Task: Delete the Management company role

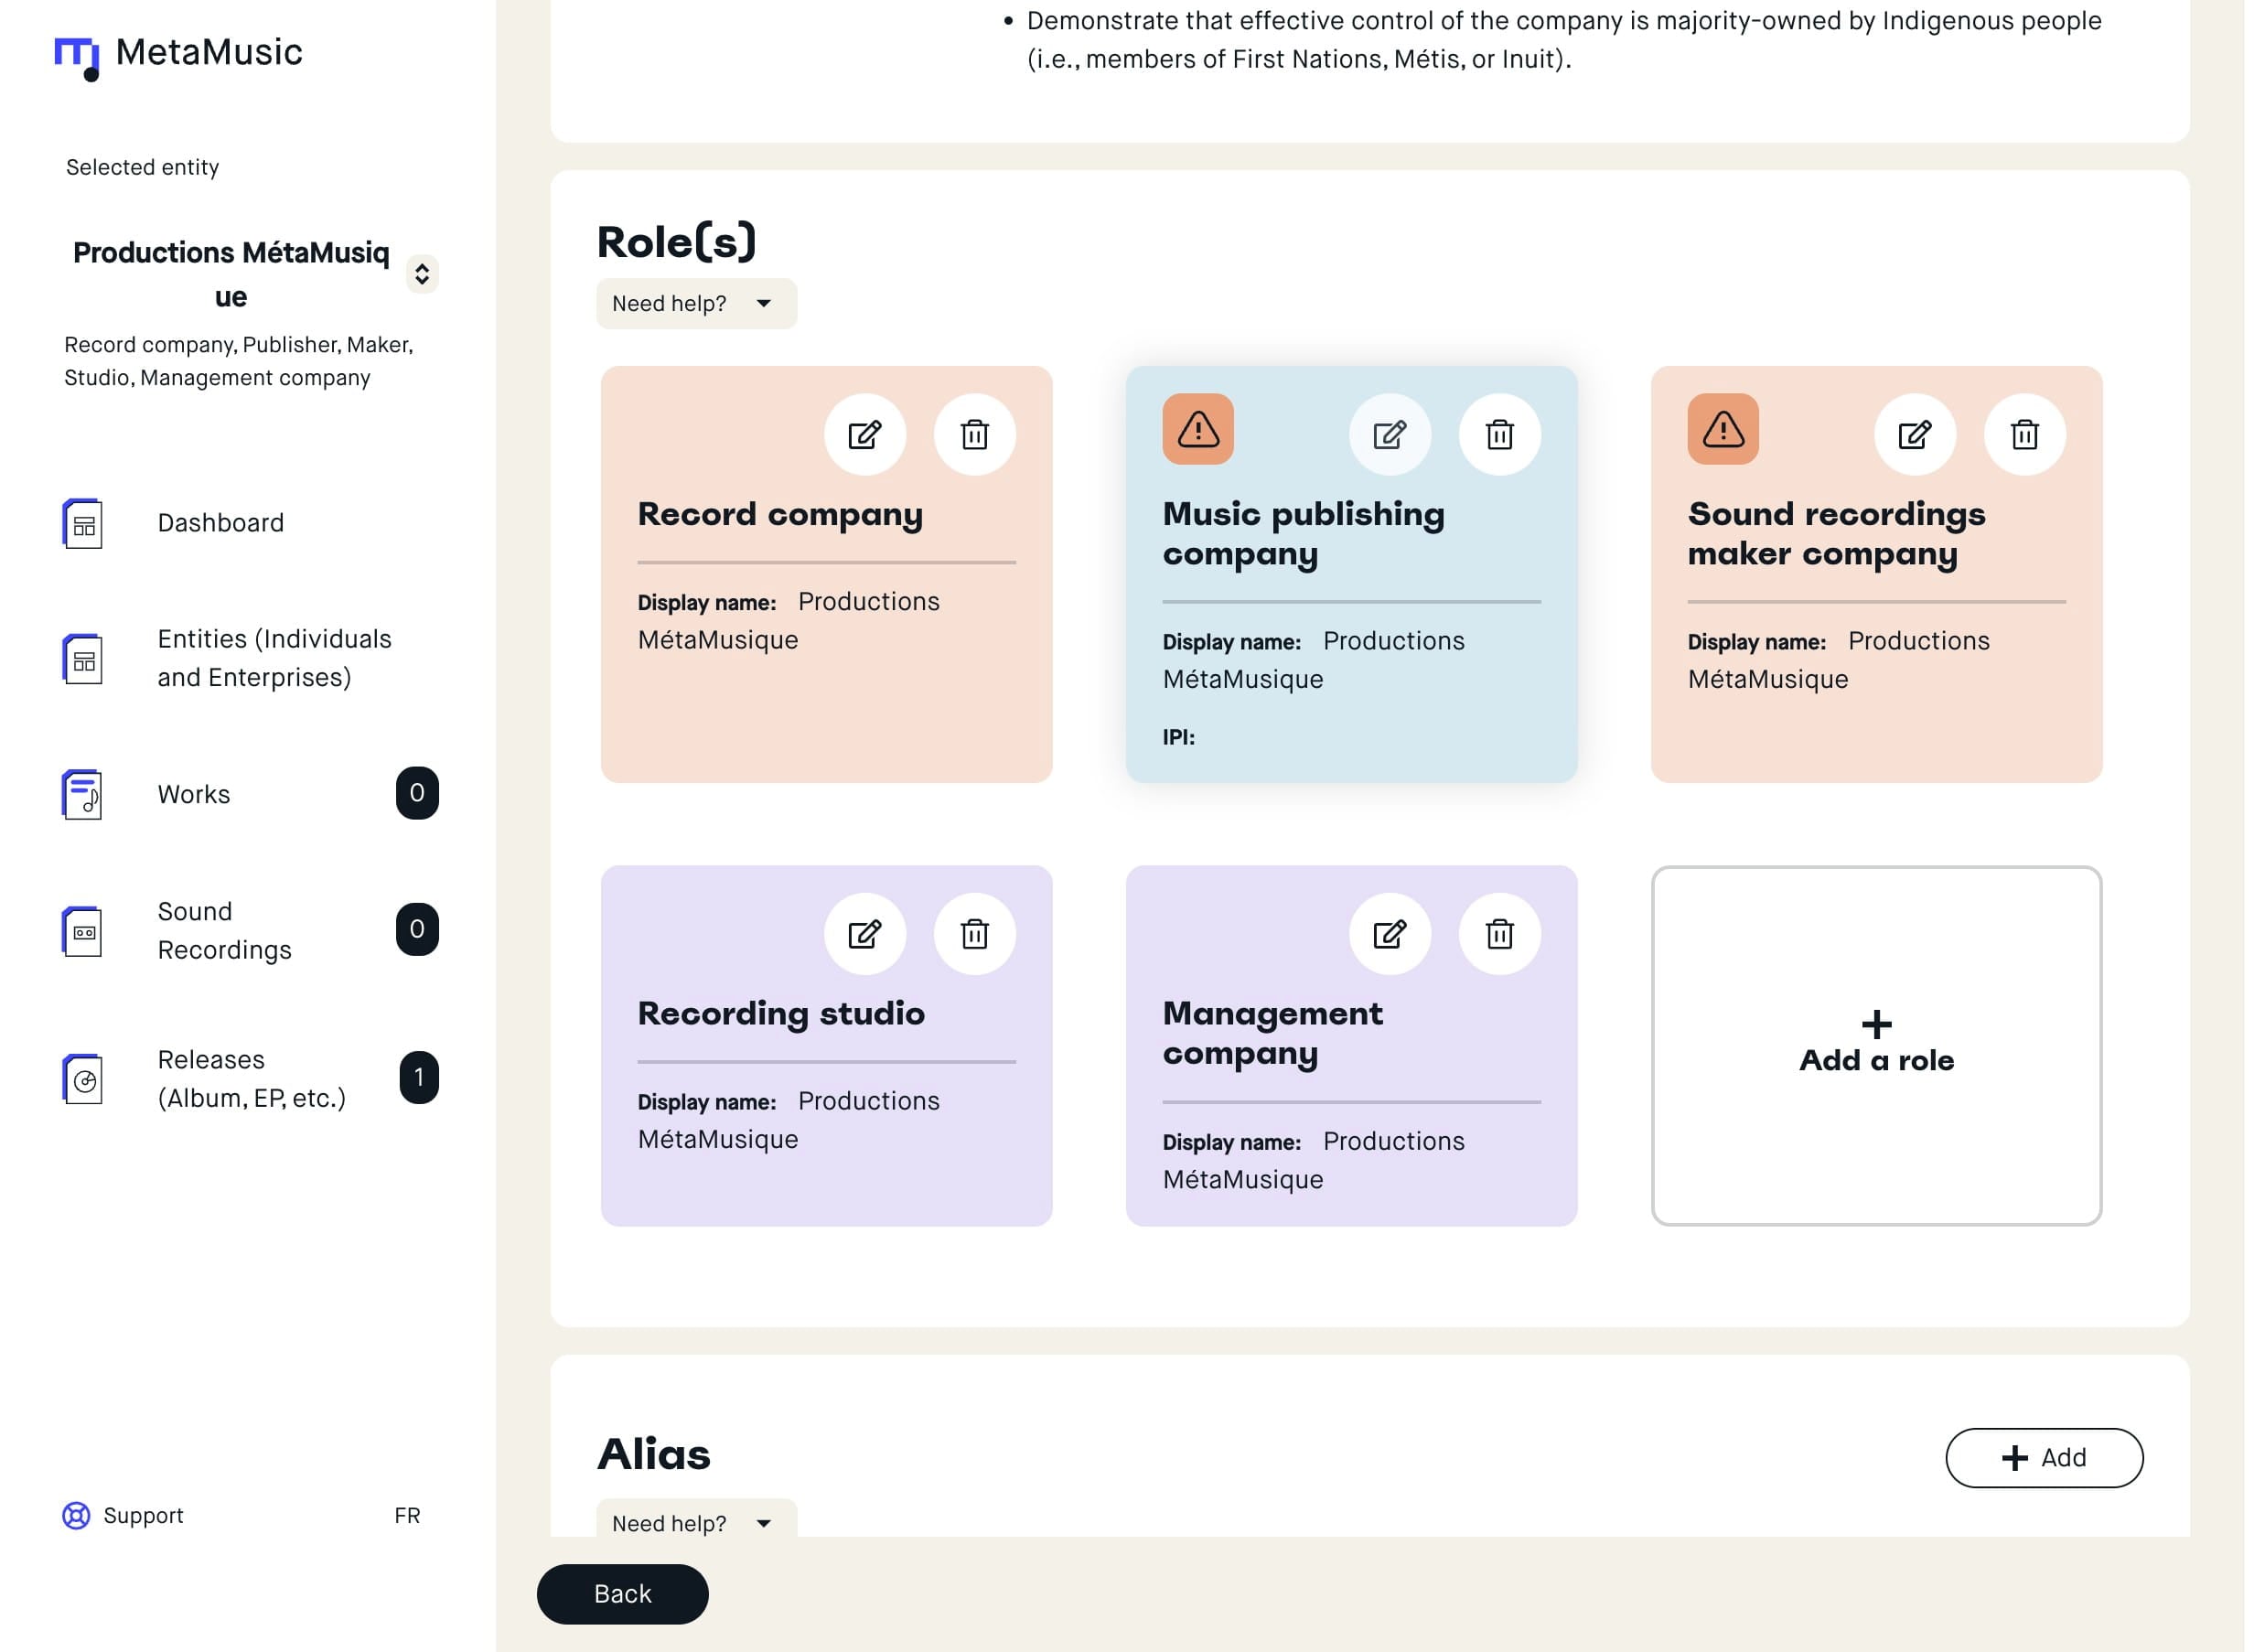Action: [1499, 934]
